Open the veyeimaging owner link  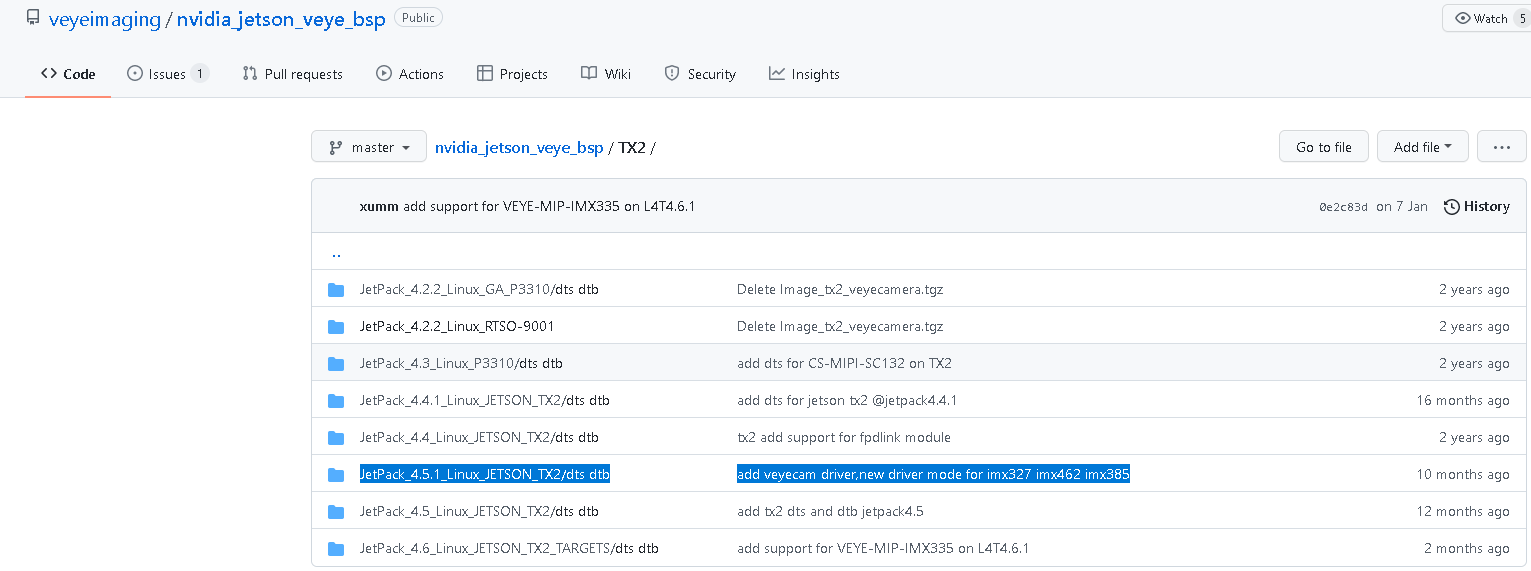pos(104,20)
